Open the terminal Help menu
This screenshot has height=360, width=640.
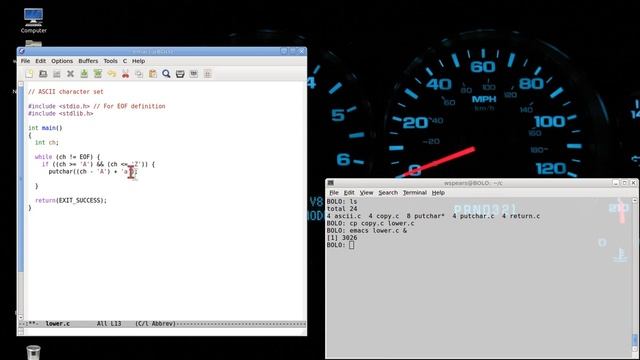point(438,193)
